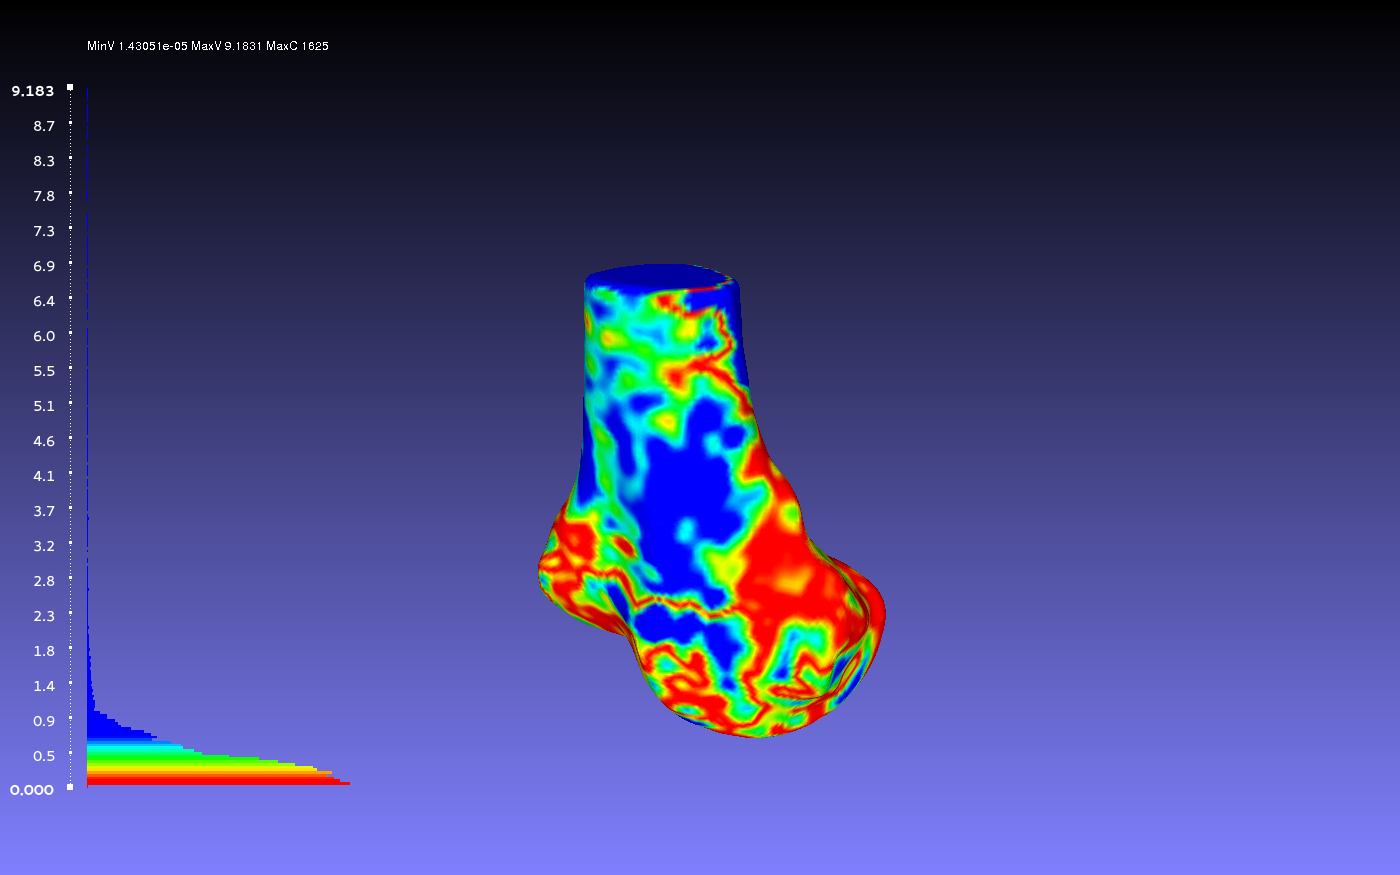The width and height of the screenshot is (1400, 875).
Task: Click the 4.1 scale value
Action: (x=44, y=476)
